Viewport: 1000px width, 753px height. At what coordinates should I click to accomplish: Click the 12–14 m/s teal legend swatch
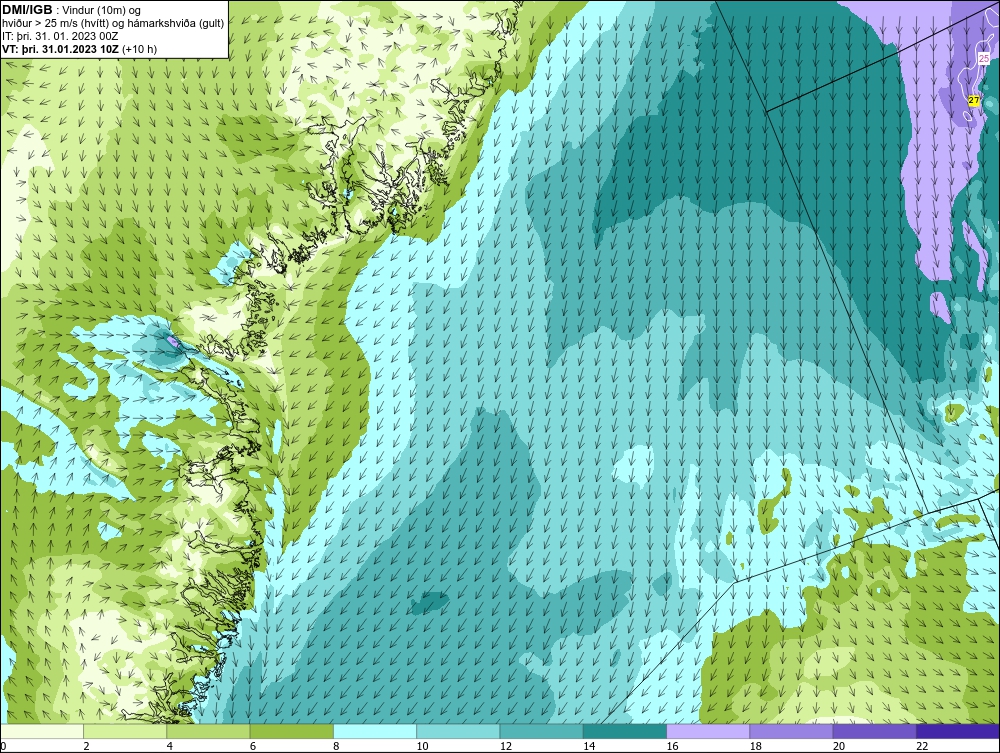[x=541, y=731]
